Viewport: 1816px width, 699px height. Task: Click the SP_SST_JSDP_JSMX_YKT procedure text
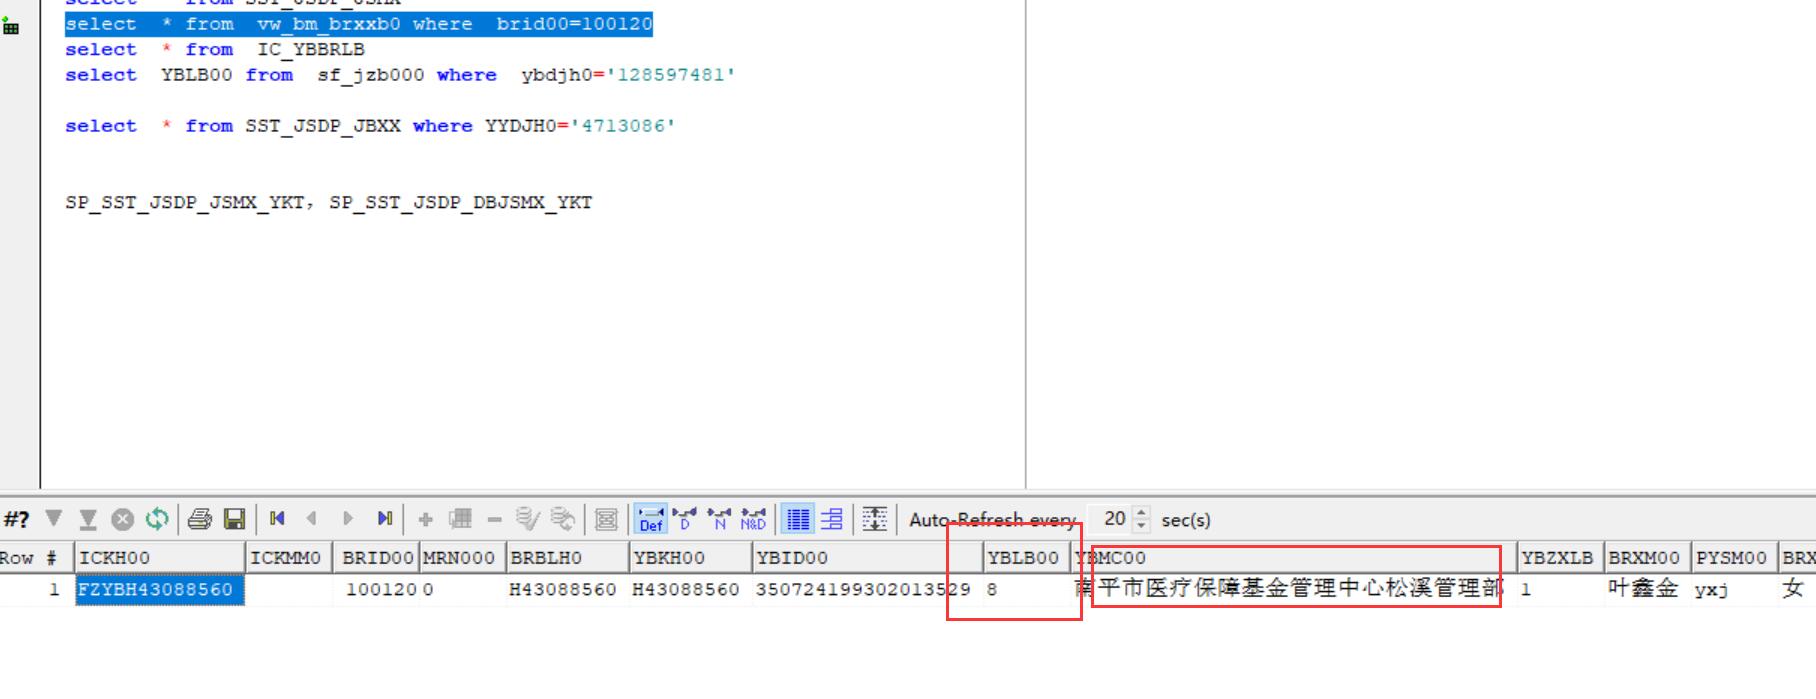[185, 203]
